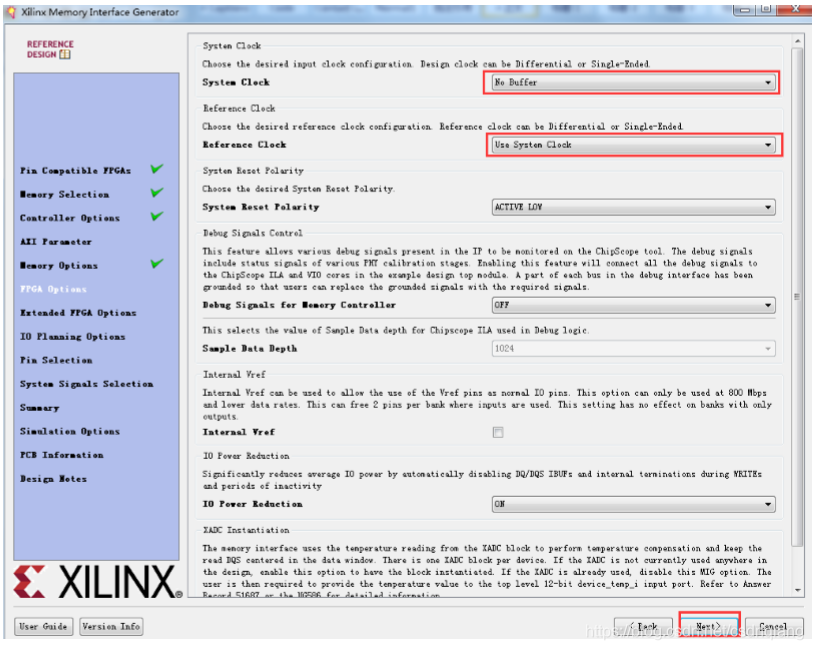Viewport: 813px width, 650px height.
Task: Go to AXI Parameter step
Action: [55, 242]
